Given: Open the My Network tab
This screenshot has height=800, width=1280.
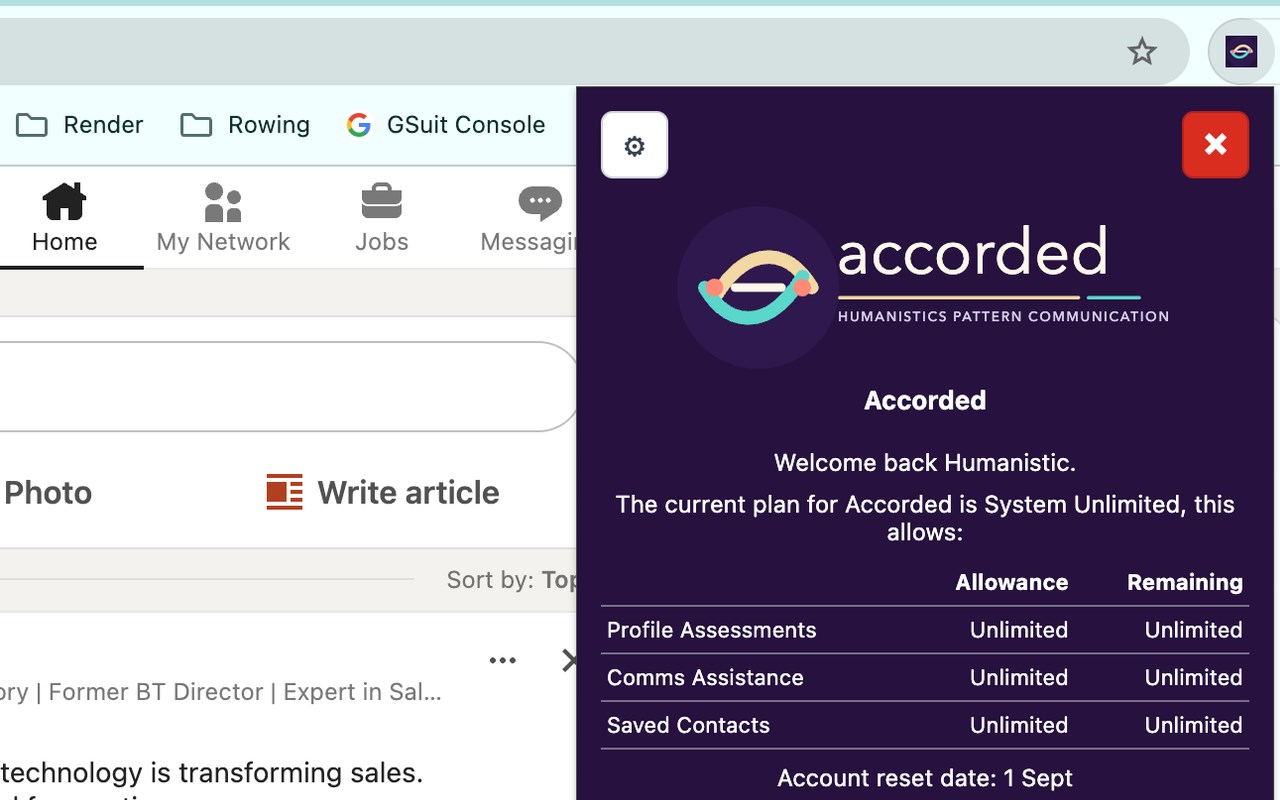Looking at the screenshot, I should click(223, 218).
